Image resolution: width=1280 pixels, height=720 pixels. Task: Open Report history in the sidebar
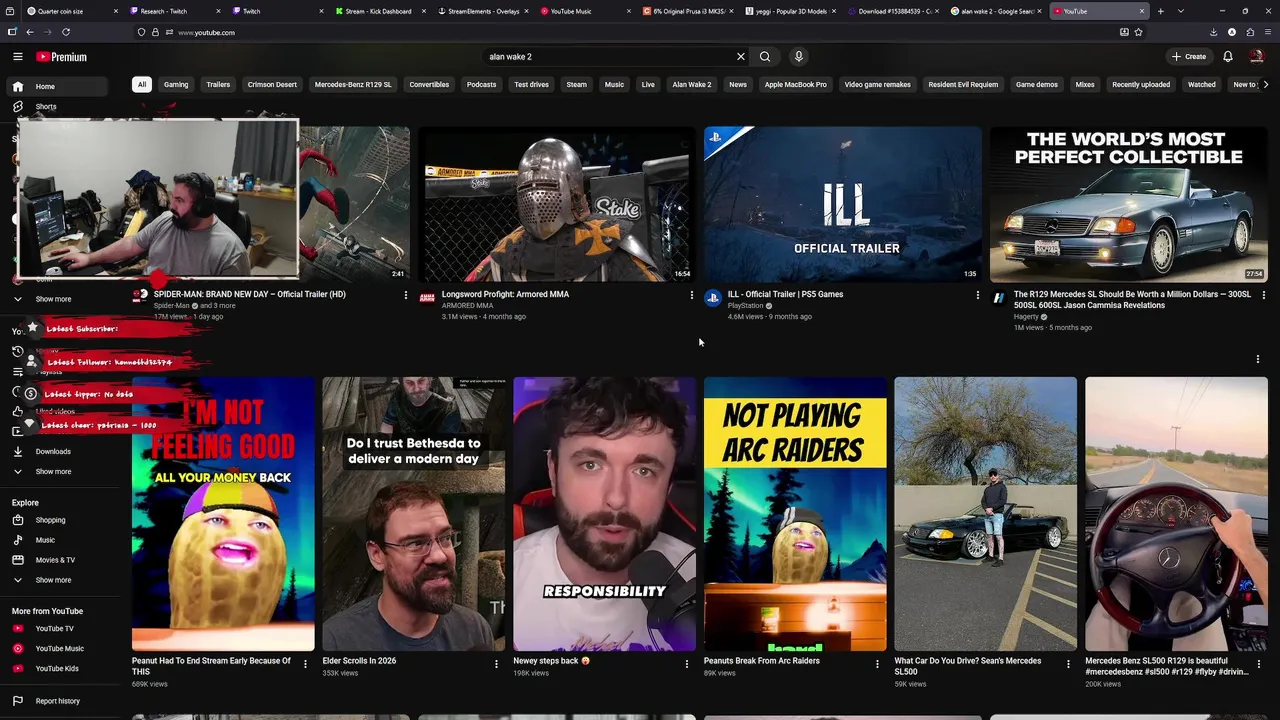60,701
